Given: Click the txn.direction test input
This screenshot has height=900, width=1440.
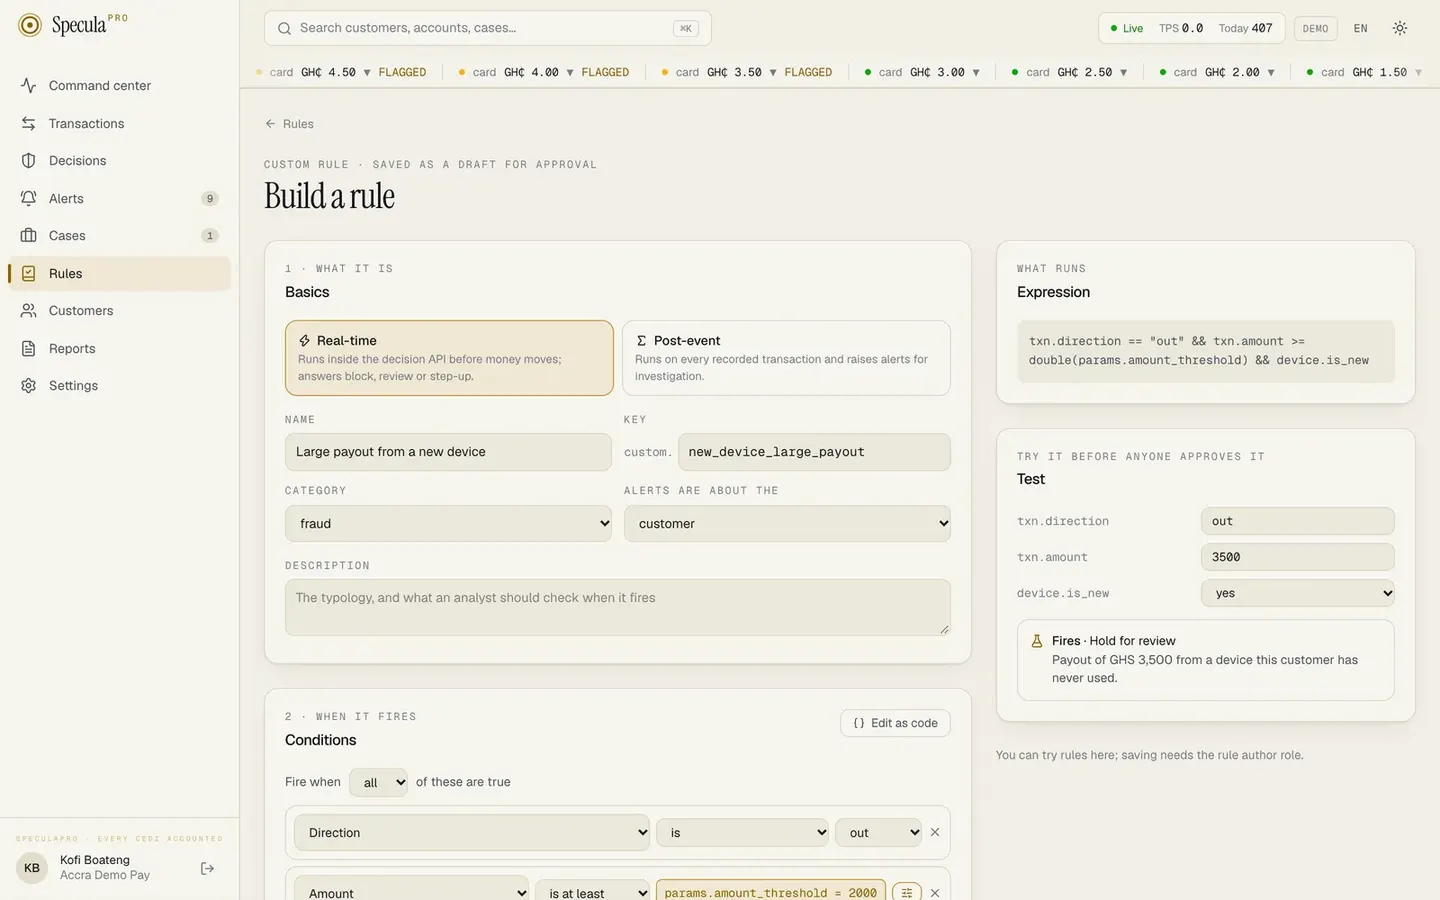Looking at the screenshot, I should click(1297, 521).
